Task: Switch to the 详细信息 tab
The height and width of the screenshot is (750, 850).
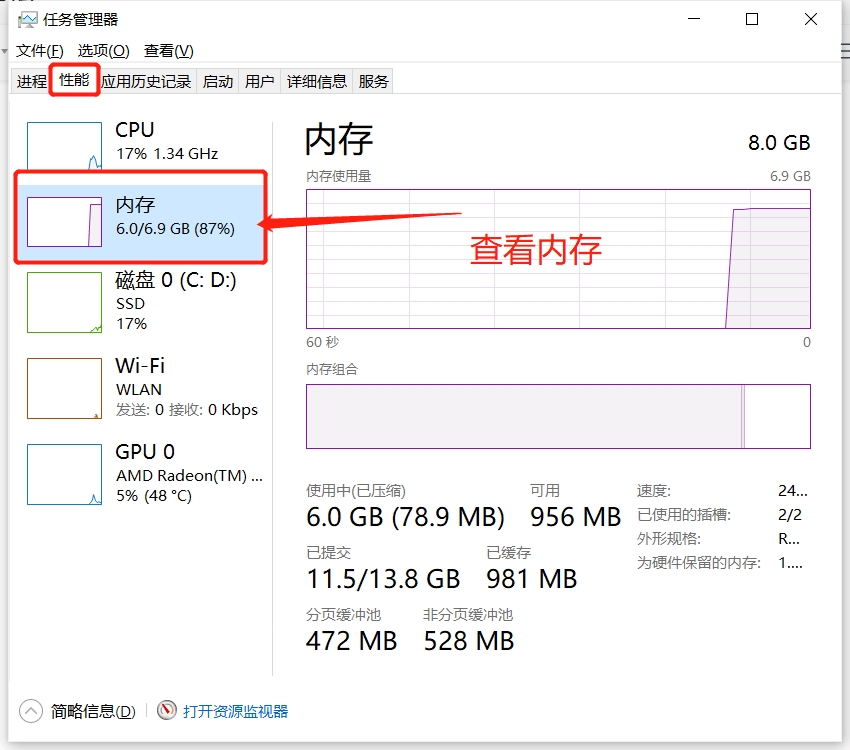Action: 317,81
